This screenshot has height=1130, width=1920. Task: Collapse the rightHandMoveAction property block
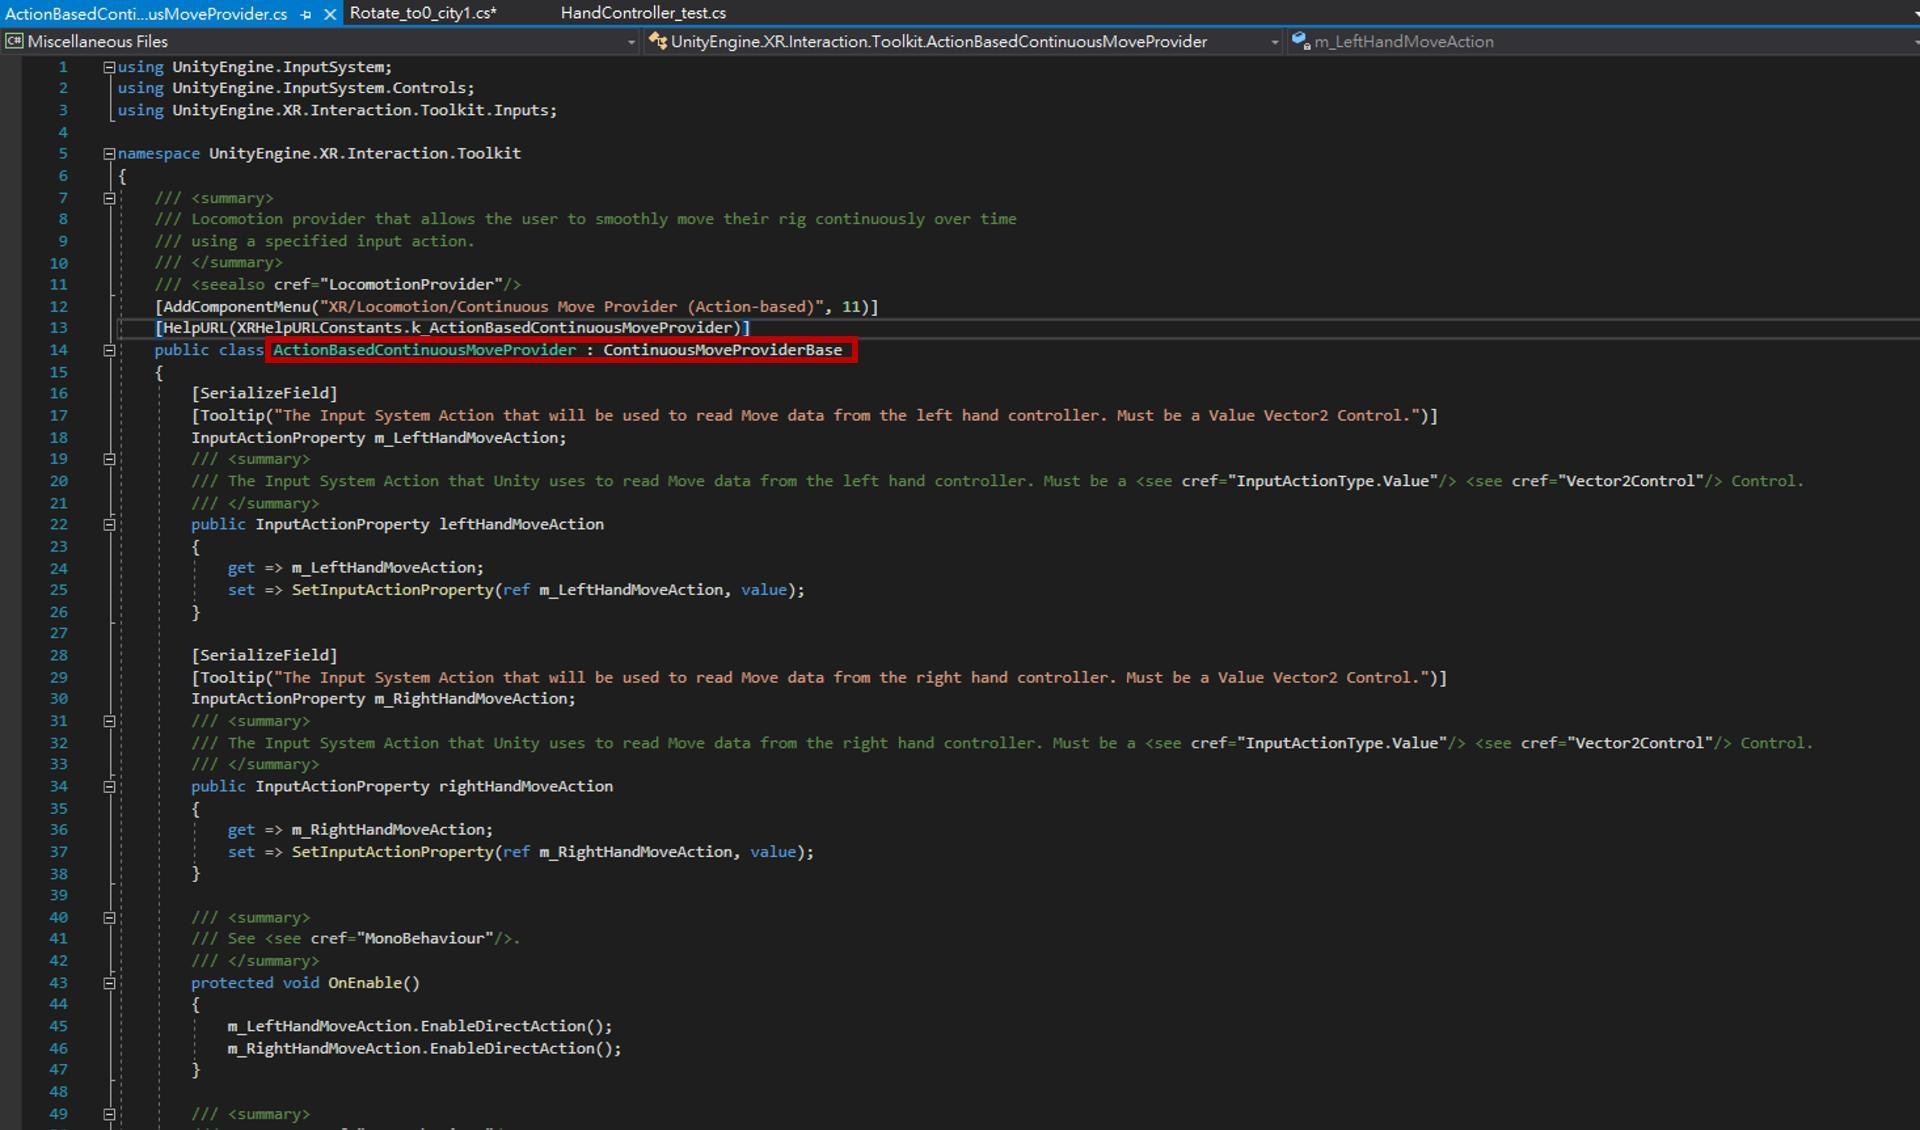(x=108, y=786)
